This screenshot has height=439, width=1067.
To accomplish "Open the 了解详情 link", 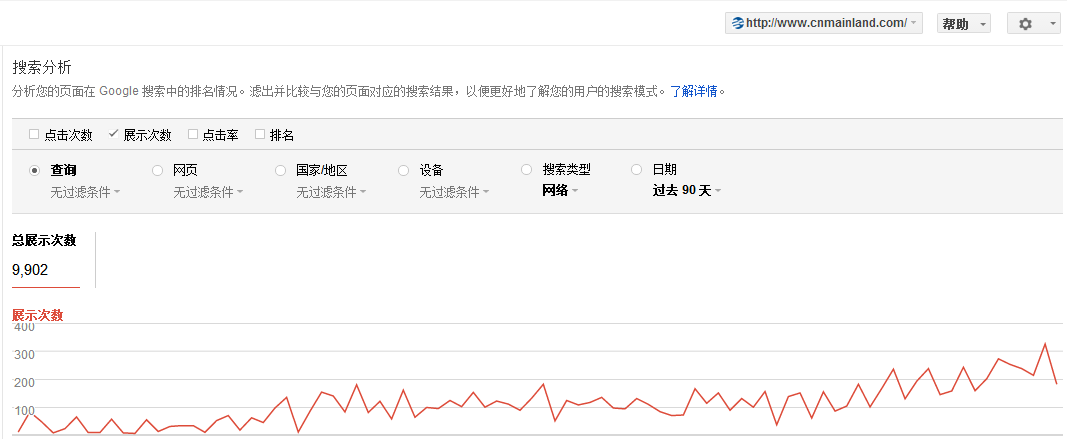I will 694,91.
